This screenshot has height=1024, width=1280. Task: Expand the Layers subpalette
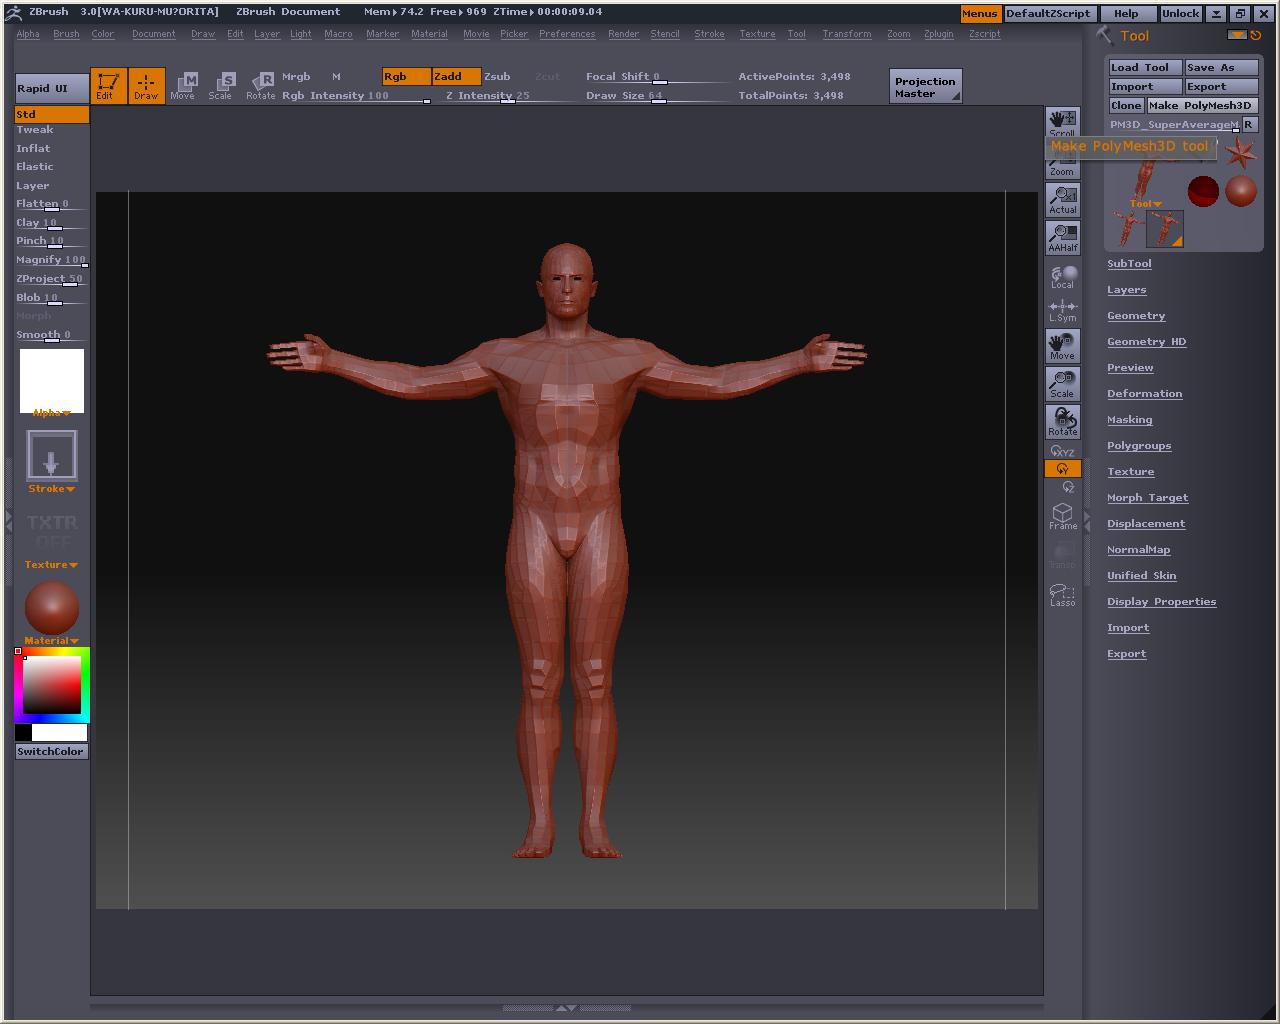click(1127, 290)
